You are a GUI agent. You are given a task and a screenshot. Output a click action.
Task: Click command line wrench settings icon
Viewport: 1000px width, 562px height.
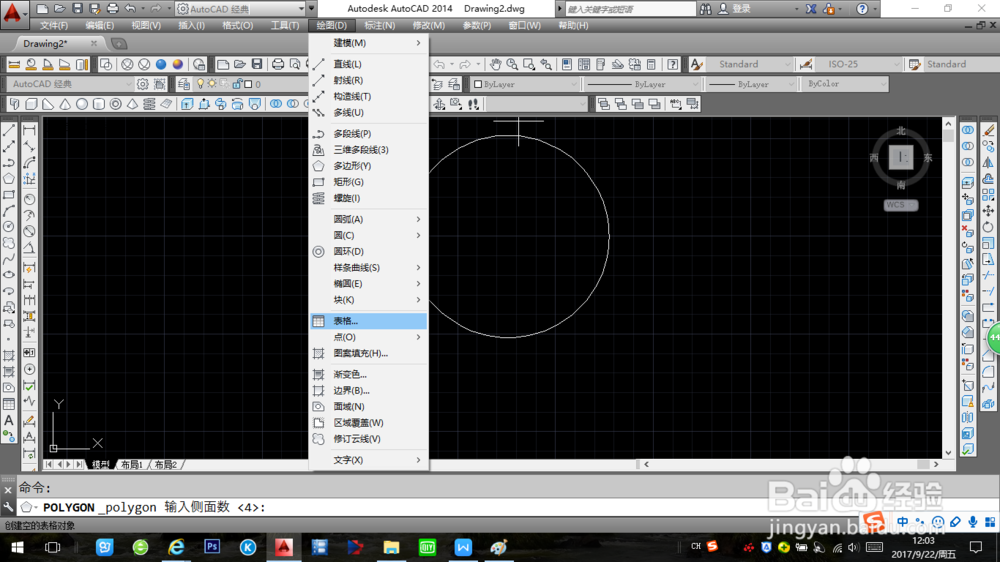(x=8, y=507)
